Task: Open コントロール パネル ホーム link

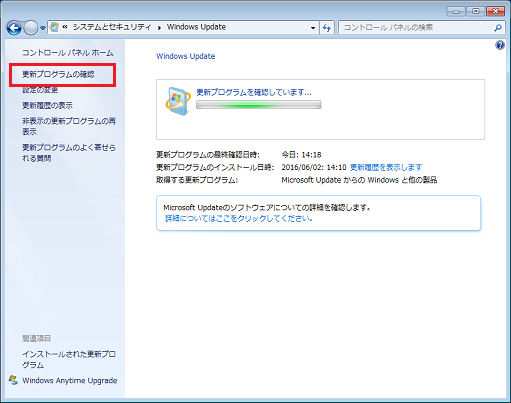Action: pos(68,53)
